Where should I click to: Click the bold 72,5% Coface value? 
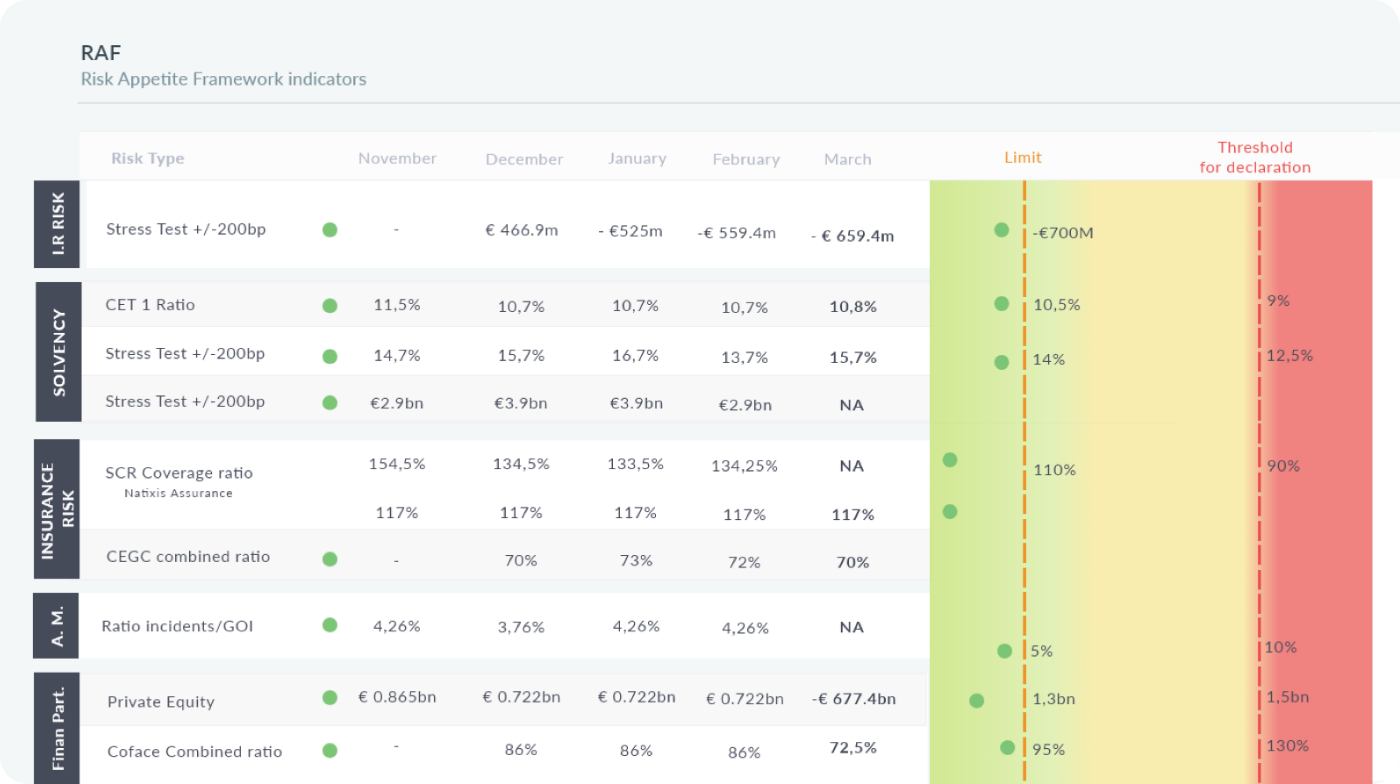click(x=853, y=747)
